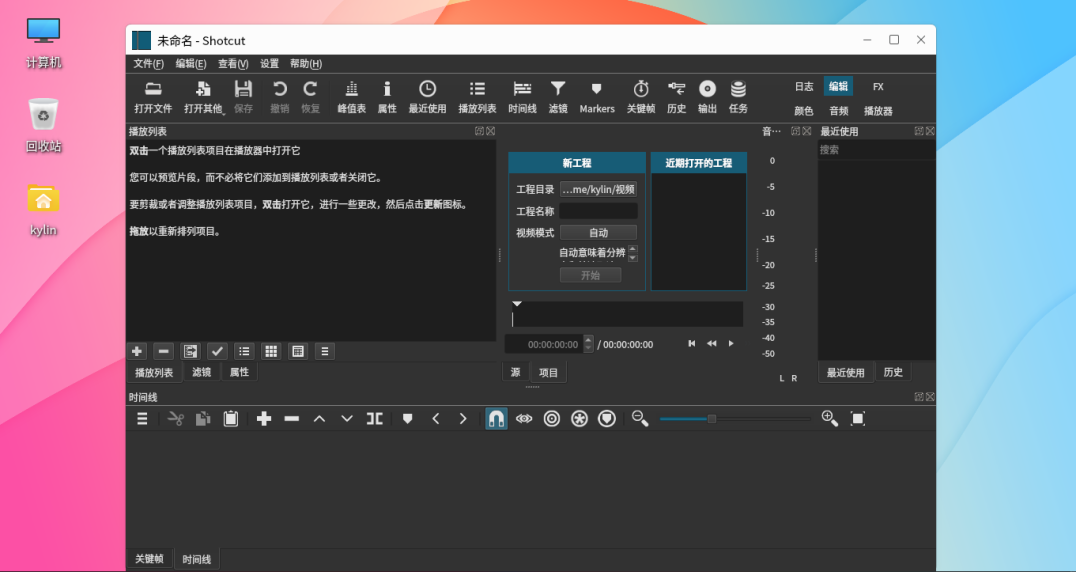Toggle scrub while dragging eye icon
This screenshot has width=1076, height=572.
pyautogui.click(x=524, y=418)
